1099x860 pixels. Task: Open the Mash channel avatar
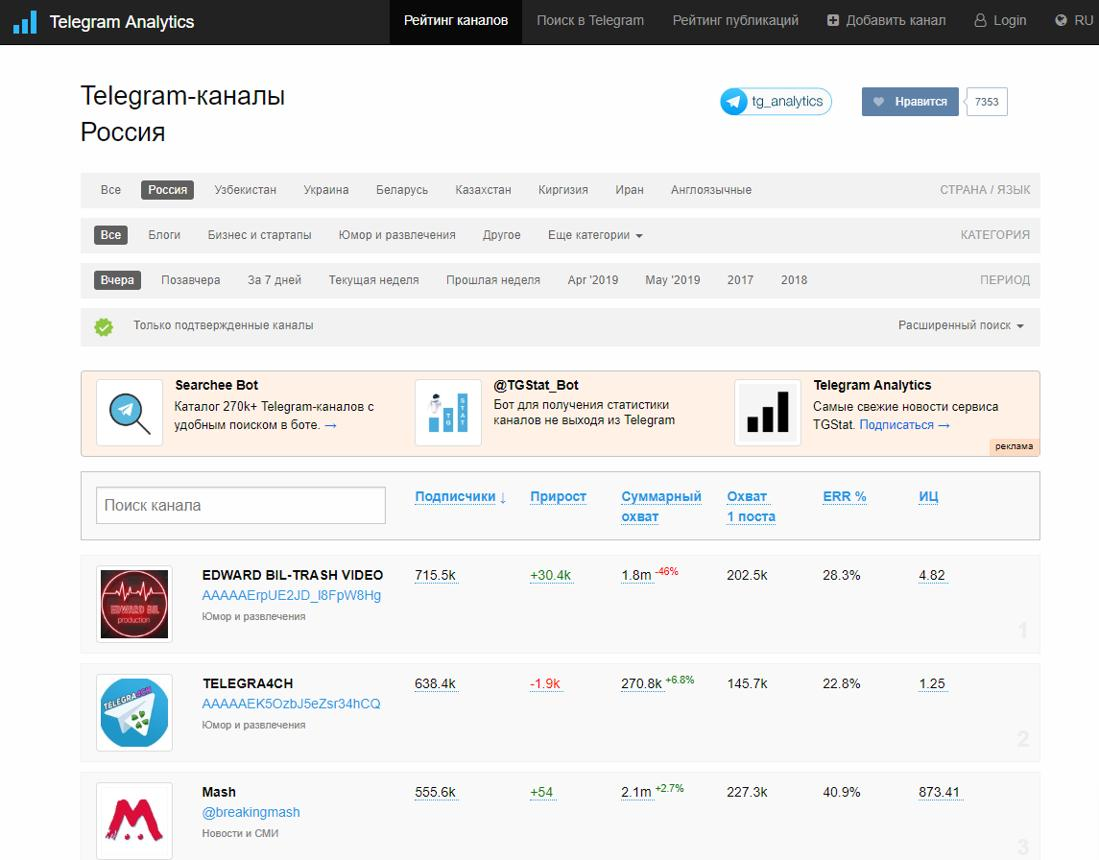pyautogui.click(x=134, y=821)
